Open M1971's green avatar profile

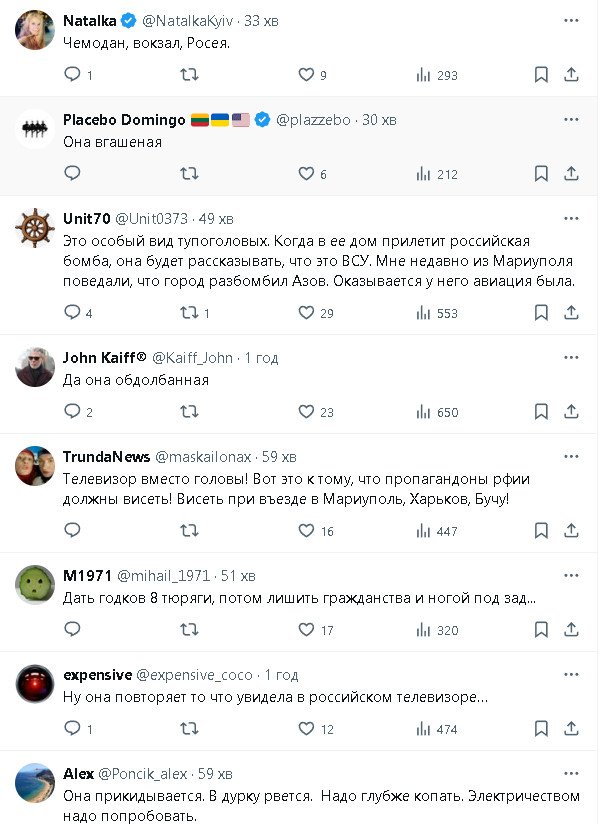(x=35, y=585)
